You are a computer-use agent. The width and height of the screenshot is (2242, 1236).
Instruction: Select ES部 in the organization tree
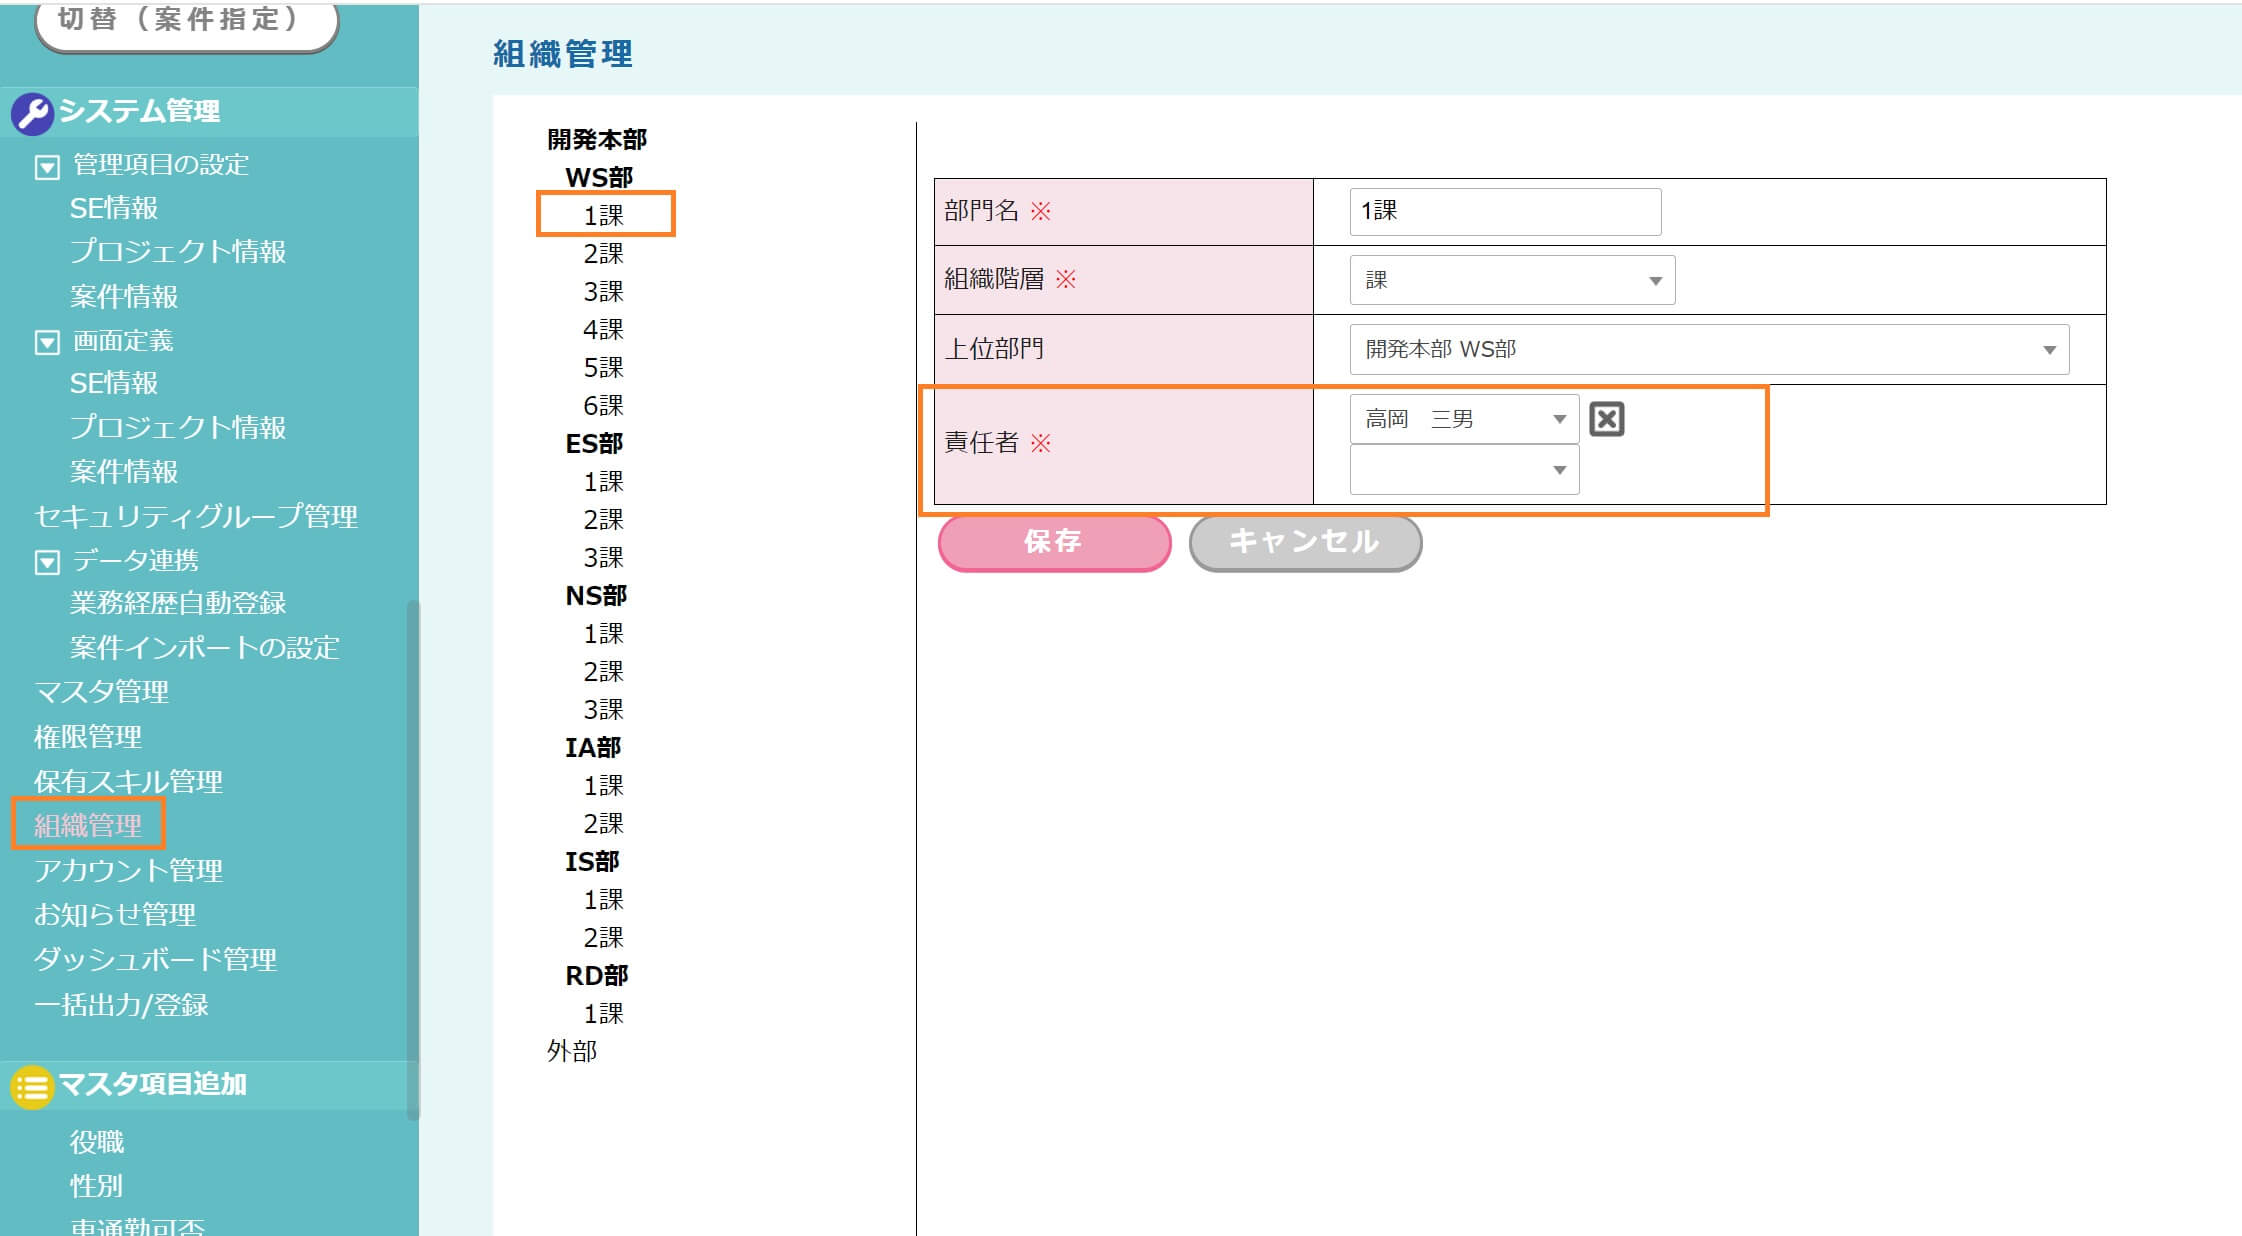(594, 443)
